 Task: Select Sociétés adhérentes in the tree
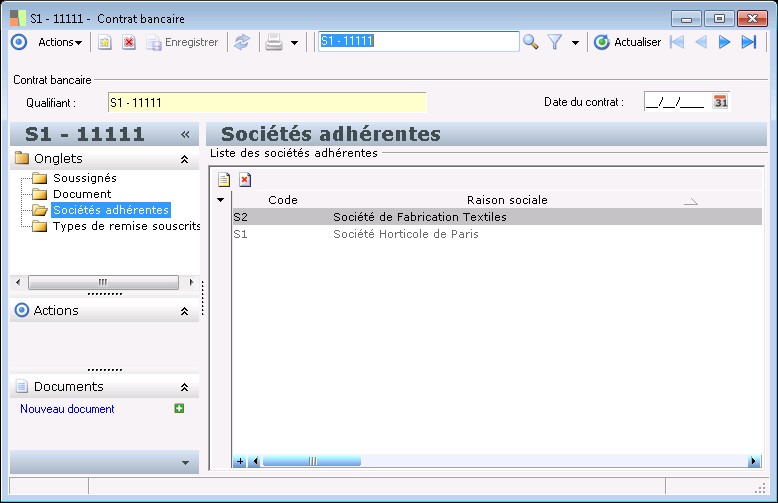point(111,210)
